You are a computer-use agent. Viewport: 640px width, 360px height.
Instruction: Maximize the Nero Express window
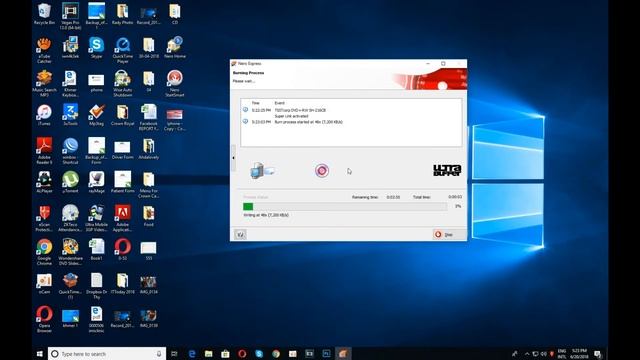tap(443, 64)
